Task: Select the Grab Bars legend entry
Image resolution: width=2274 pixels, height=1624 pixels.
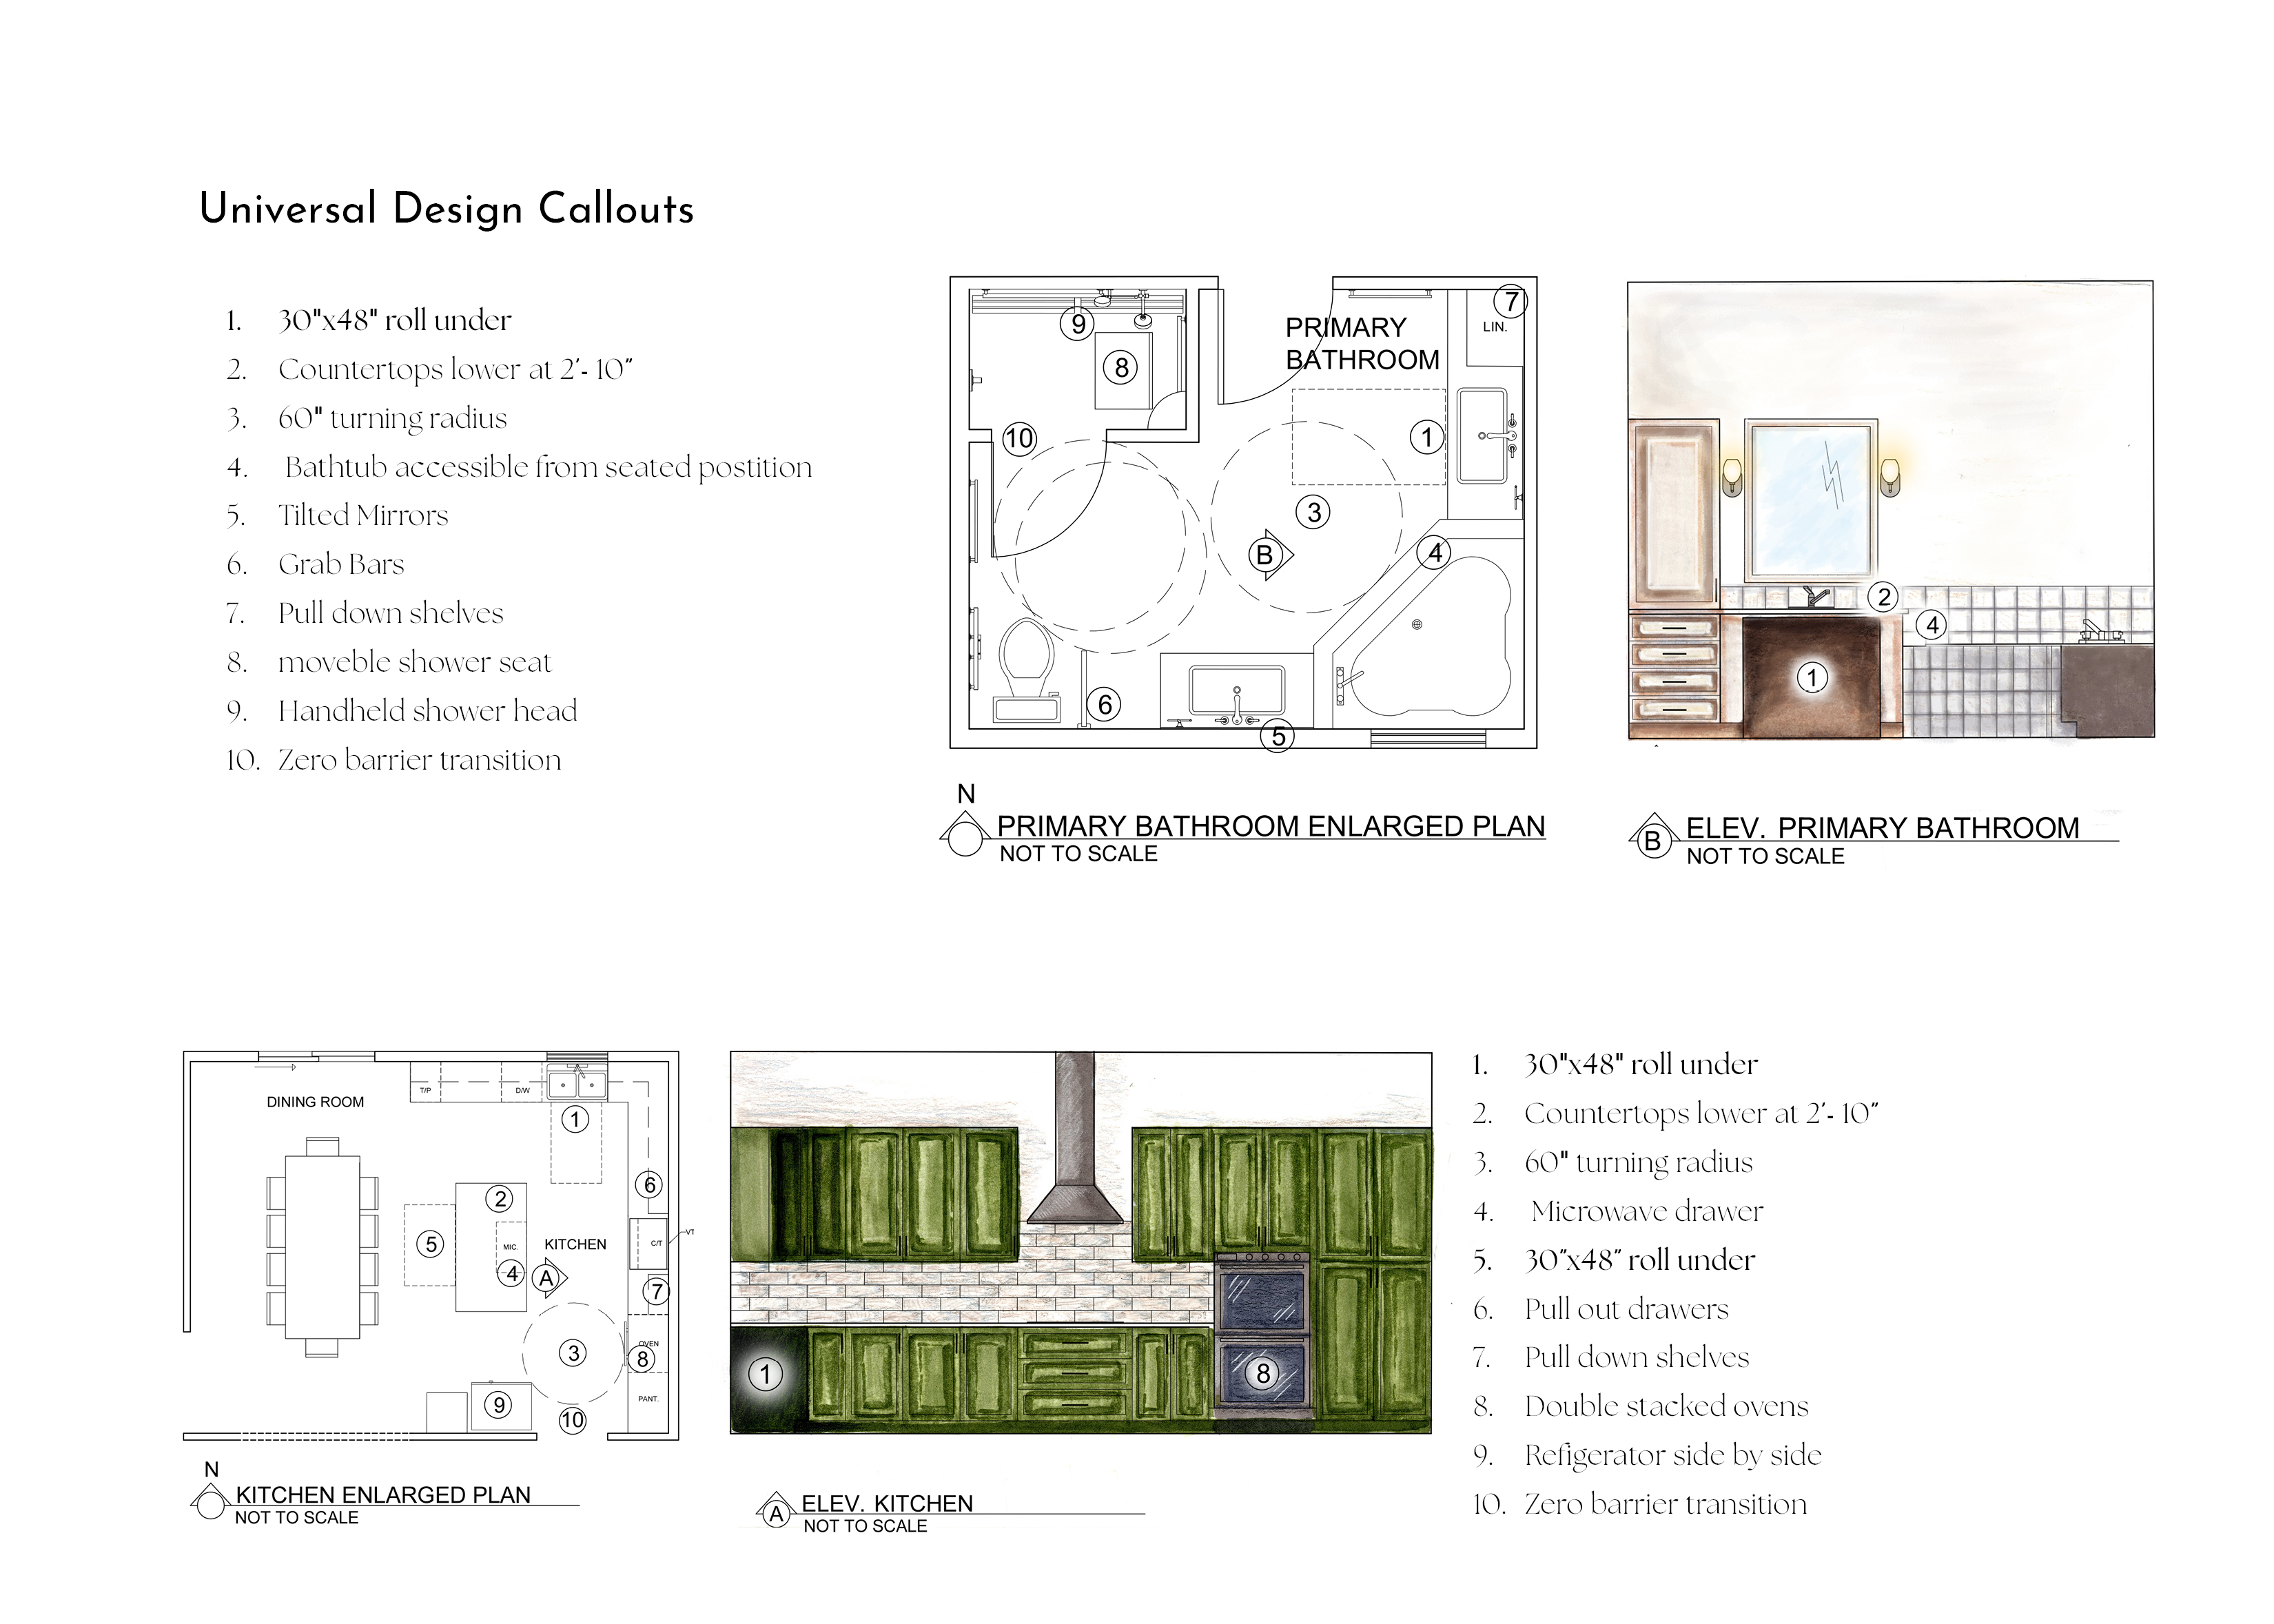Action: click(341, 565)
